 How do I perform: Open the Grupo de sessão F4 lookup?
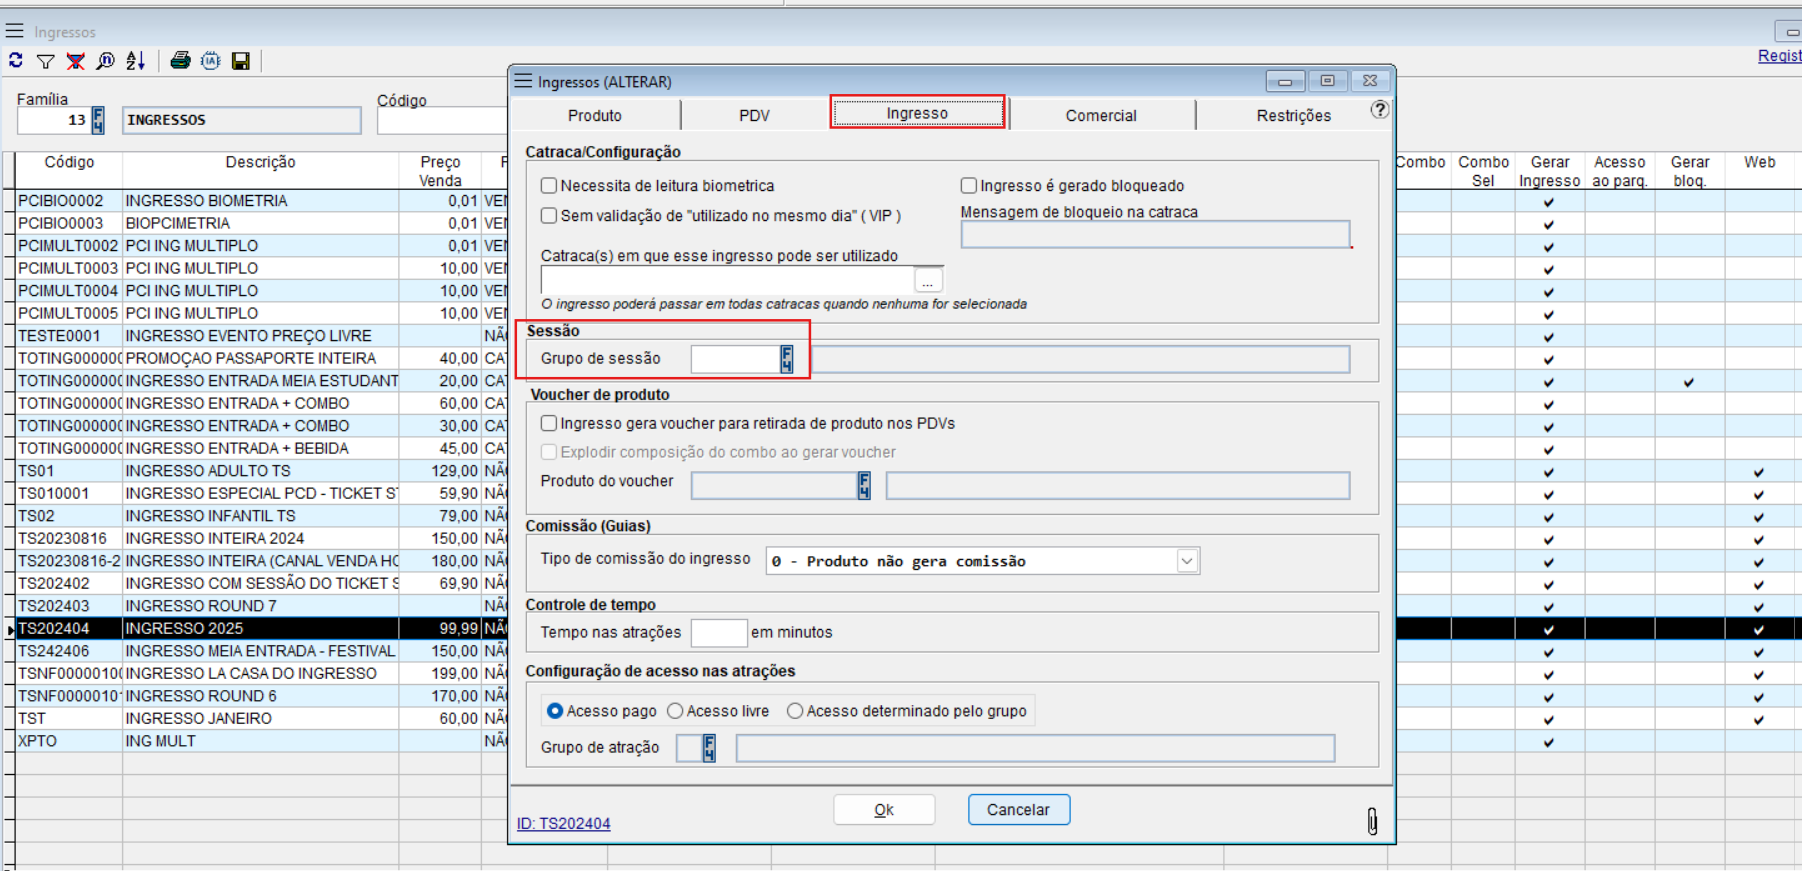787,359
